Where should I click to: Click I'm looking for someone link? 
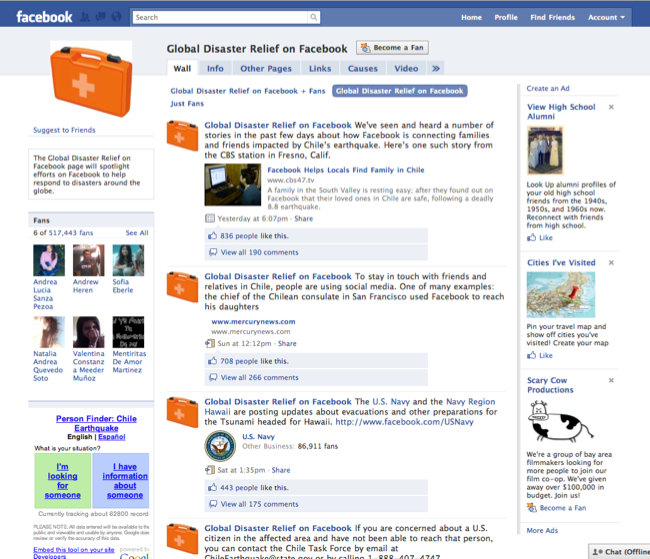click(x=62, y=480)
